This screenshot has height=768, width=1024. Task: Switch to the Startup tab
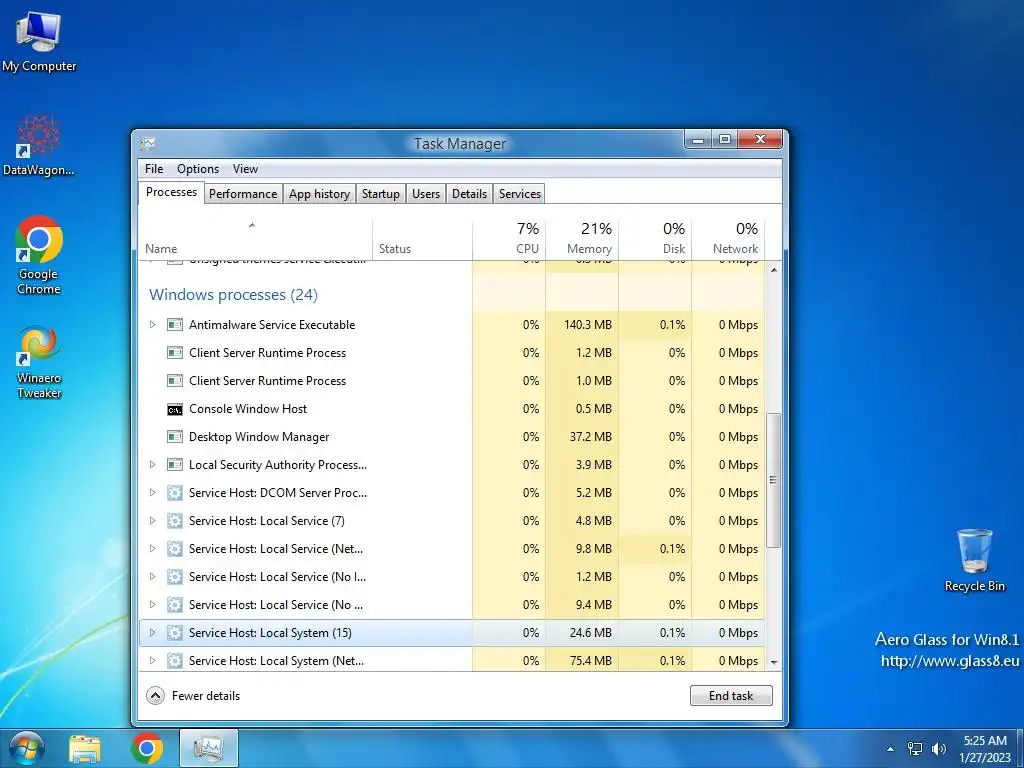[381, 194]
